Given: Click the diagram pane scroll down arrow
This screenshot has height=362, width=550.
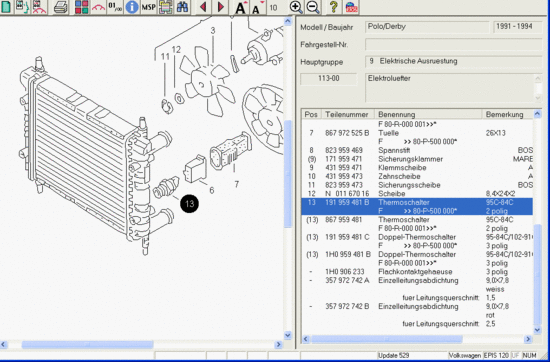Looking at the screenshot, I should [x=288, y=335].
